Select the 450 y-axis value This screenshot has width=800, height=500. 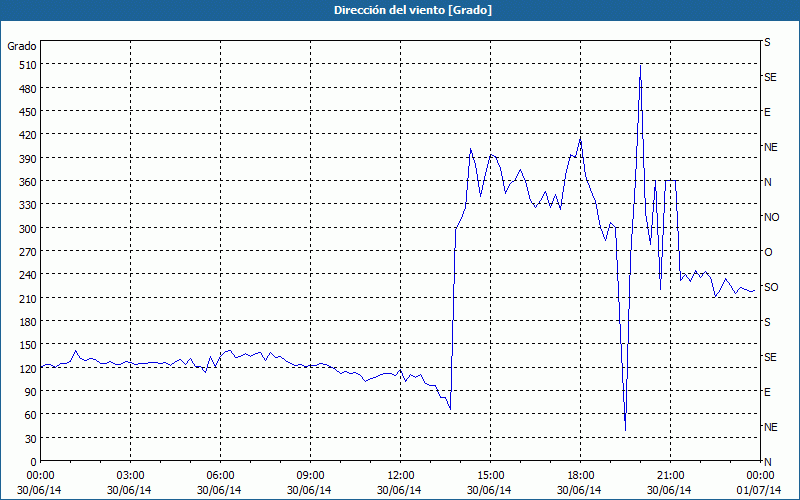coord(28,112)
